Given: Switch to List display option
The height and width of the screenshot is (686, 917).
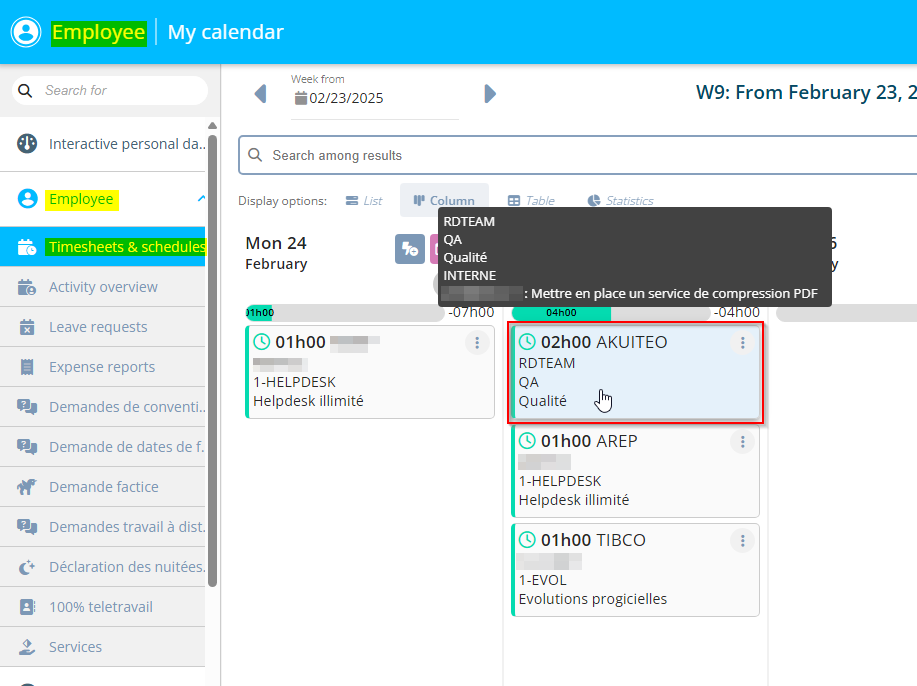Looking at the screenshot, I should pyautogui.click(x=364, y=201).
